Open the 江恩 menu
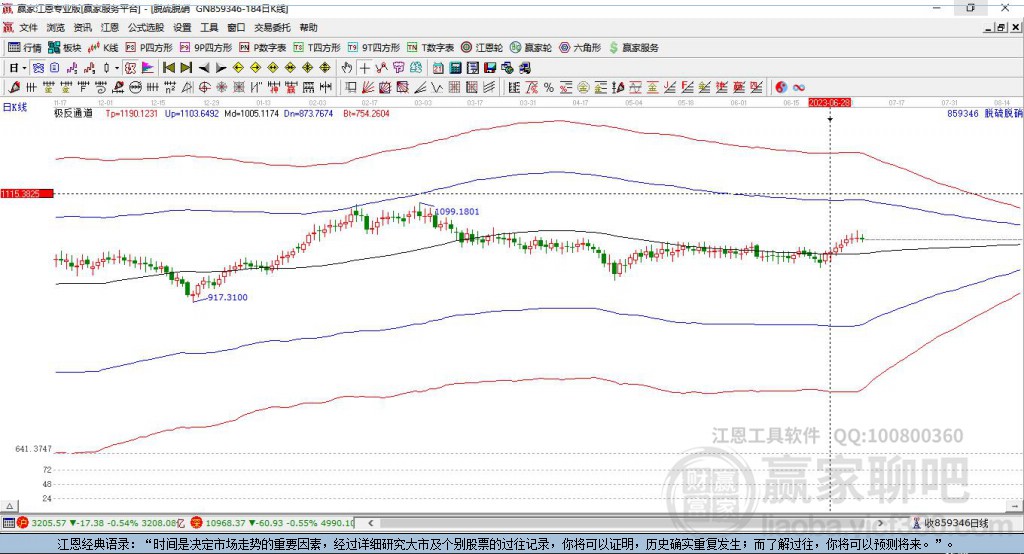The height and width of the screenshot is (554, 1024). click(110, 27)
